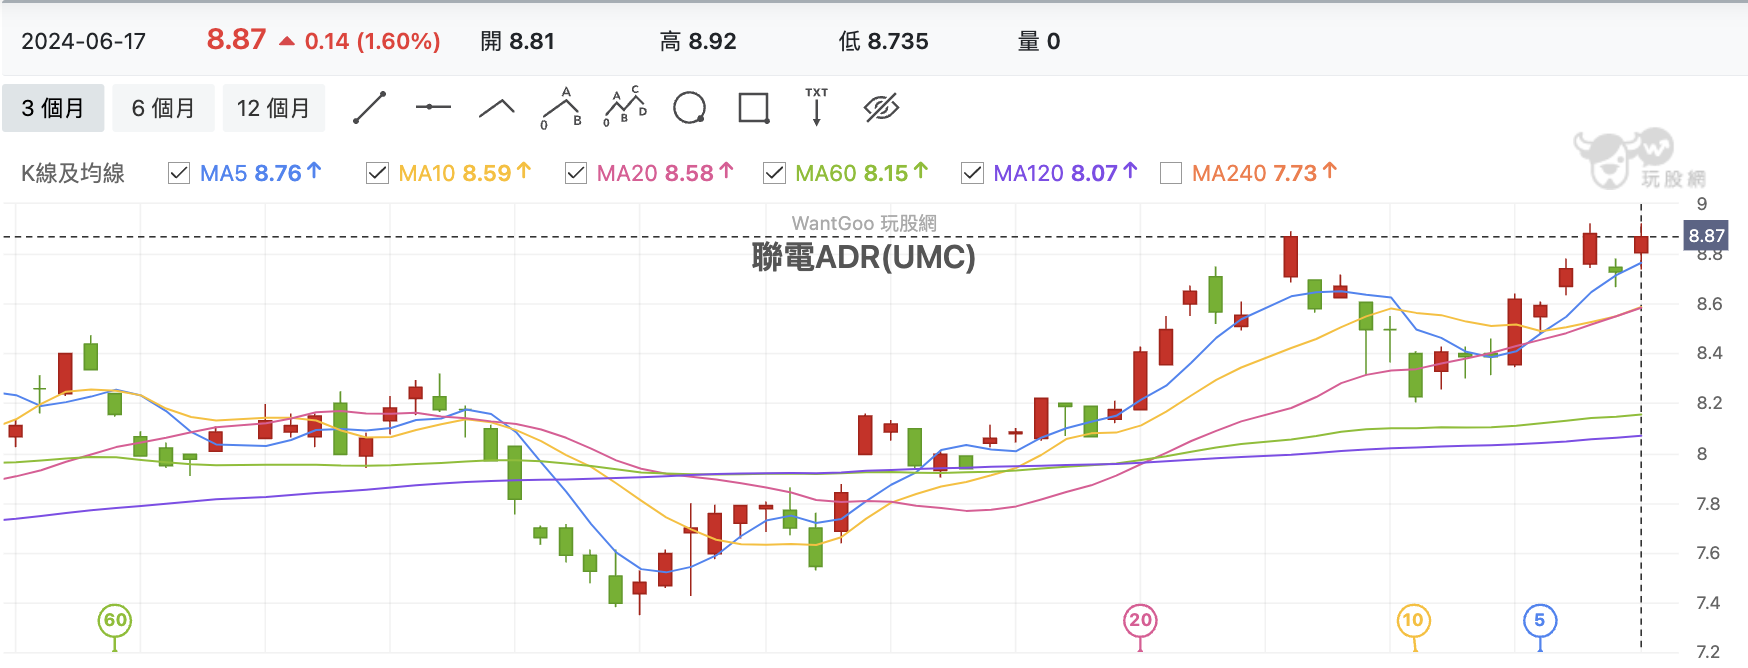The image size is (1748, 668).
Task: Select the rectangle drawing tool
Action: tap(753, 108)
